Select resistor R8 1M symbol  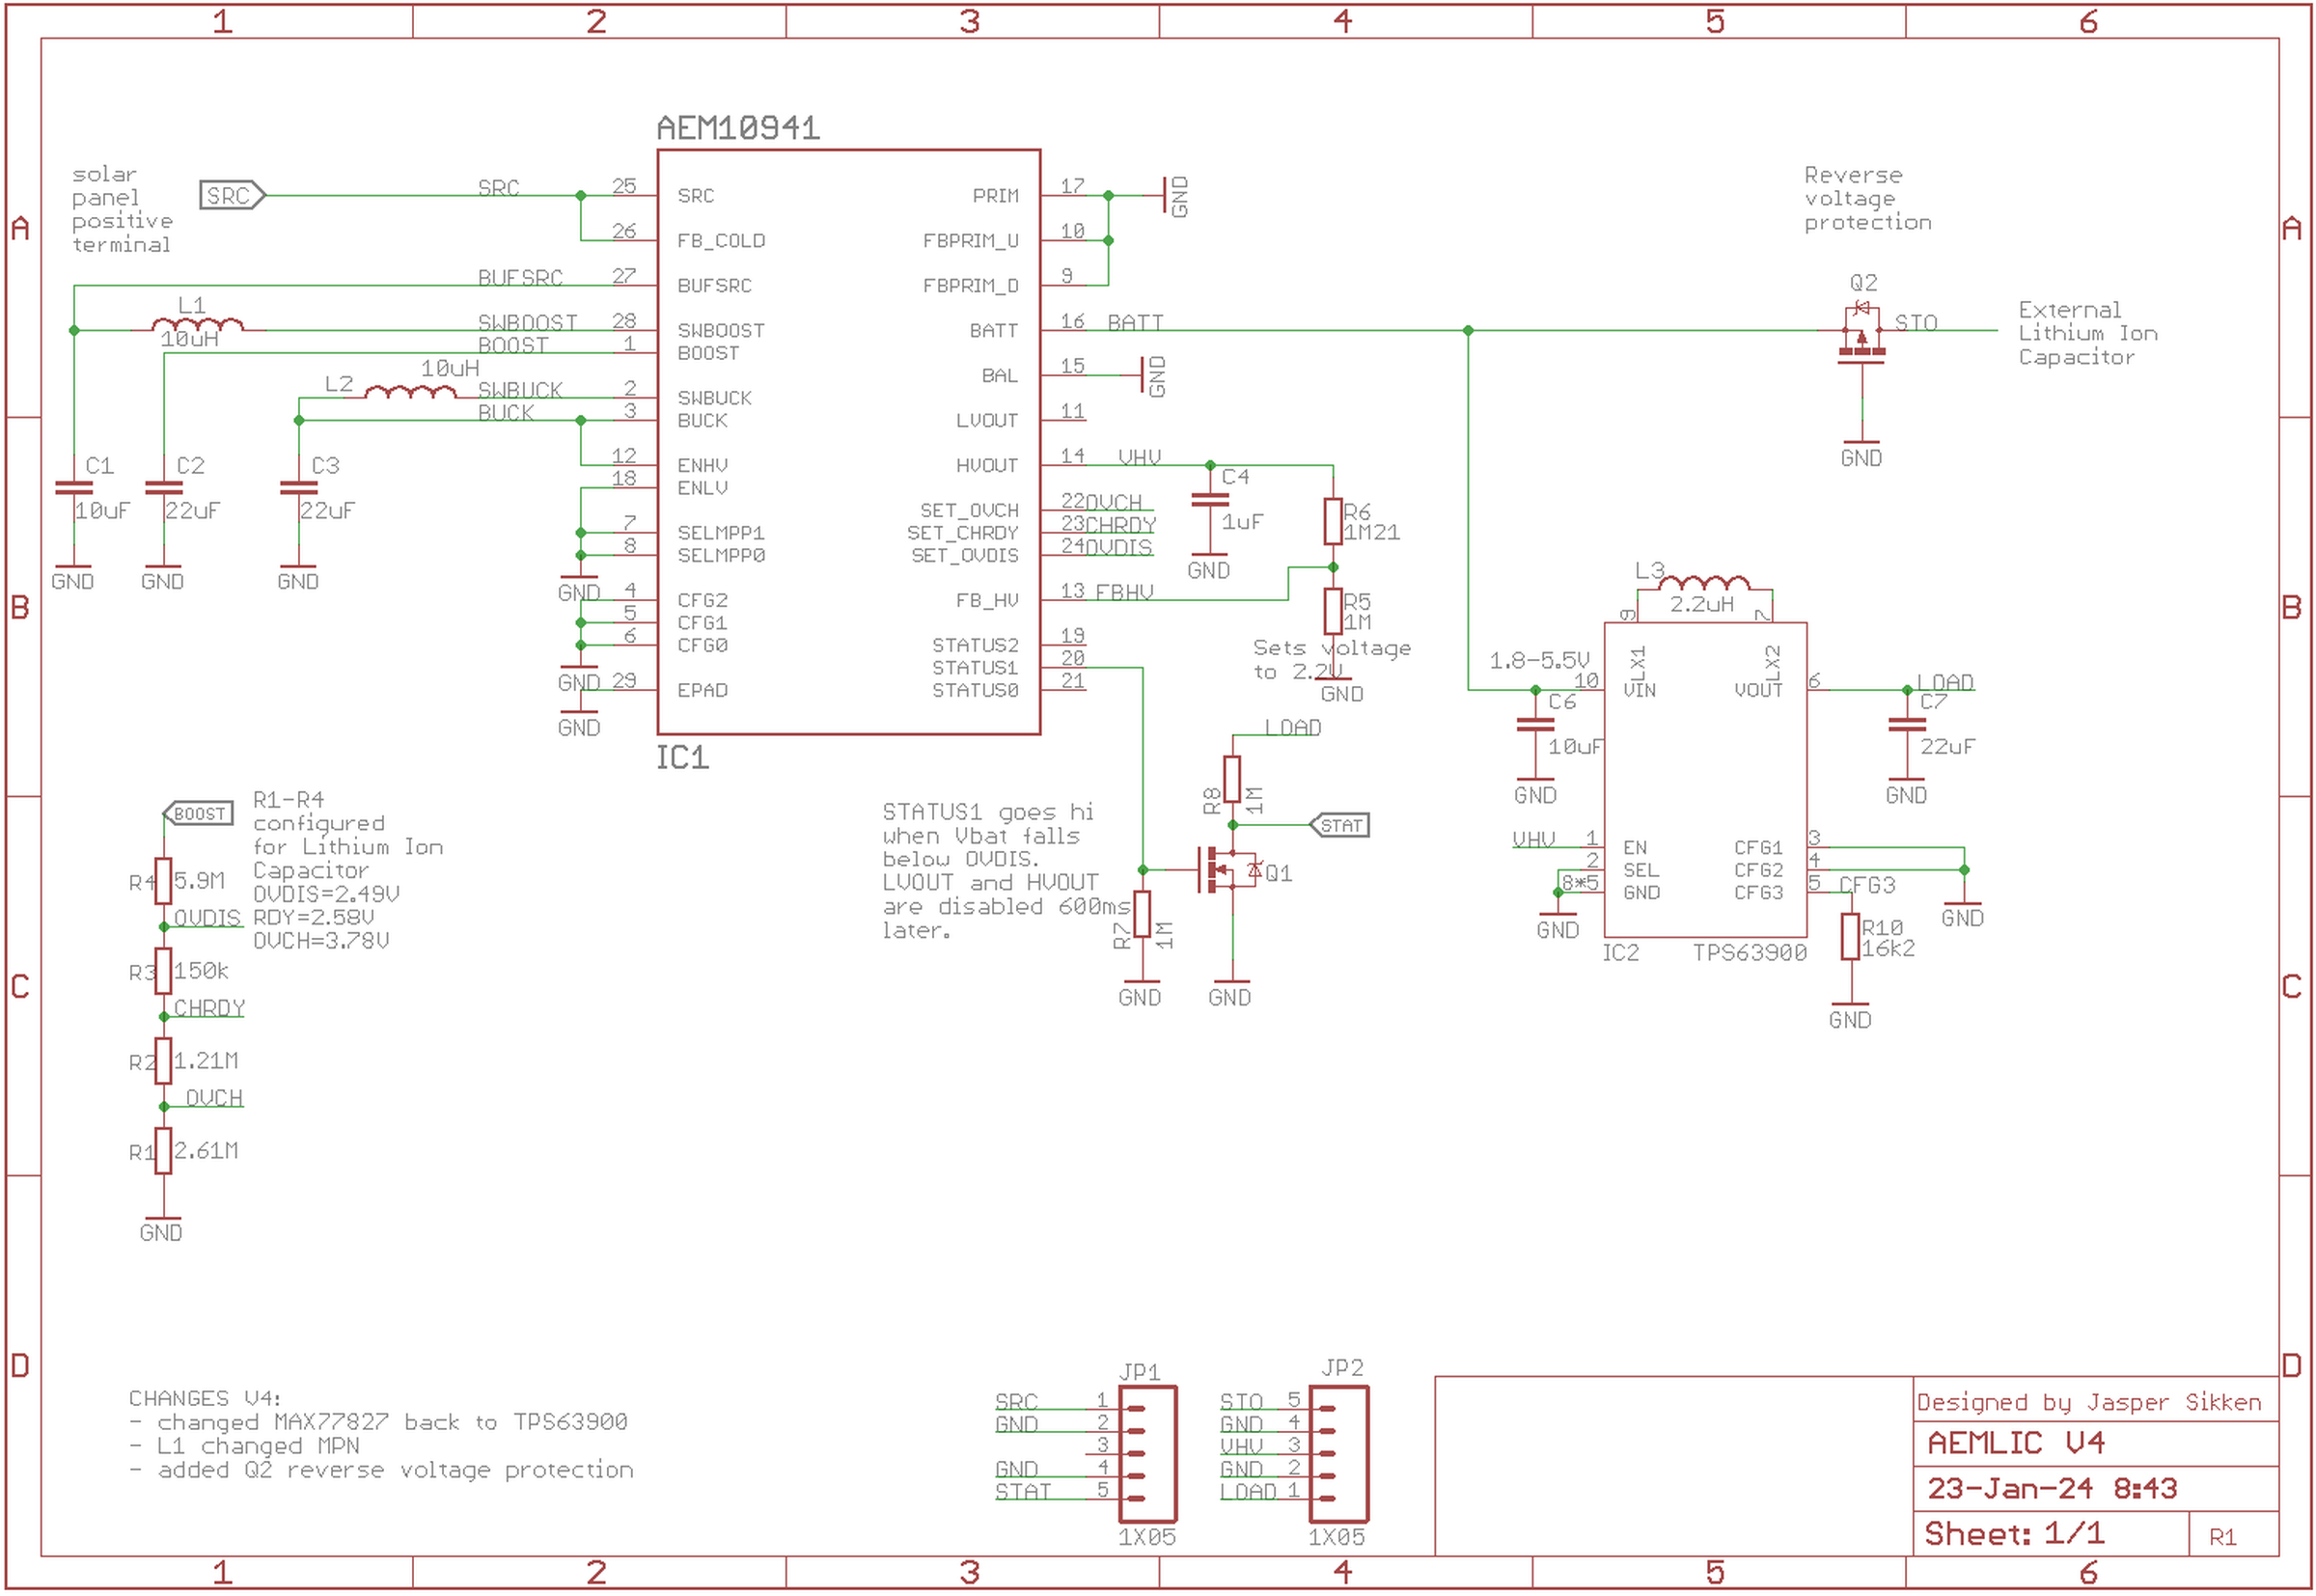point(1232,780)
